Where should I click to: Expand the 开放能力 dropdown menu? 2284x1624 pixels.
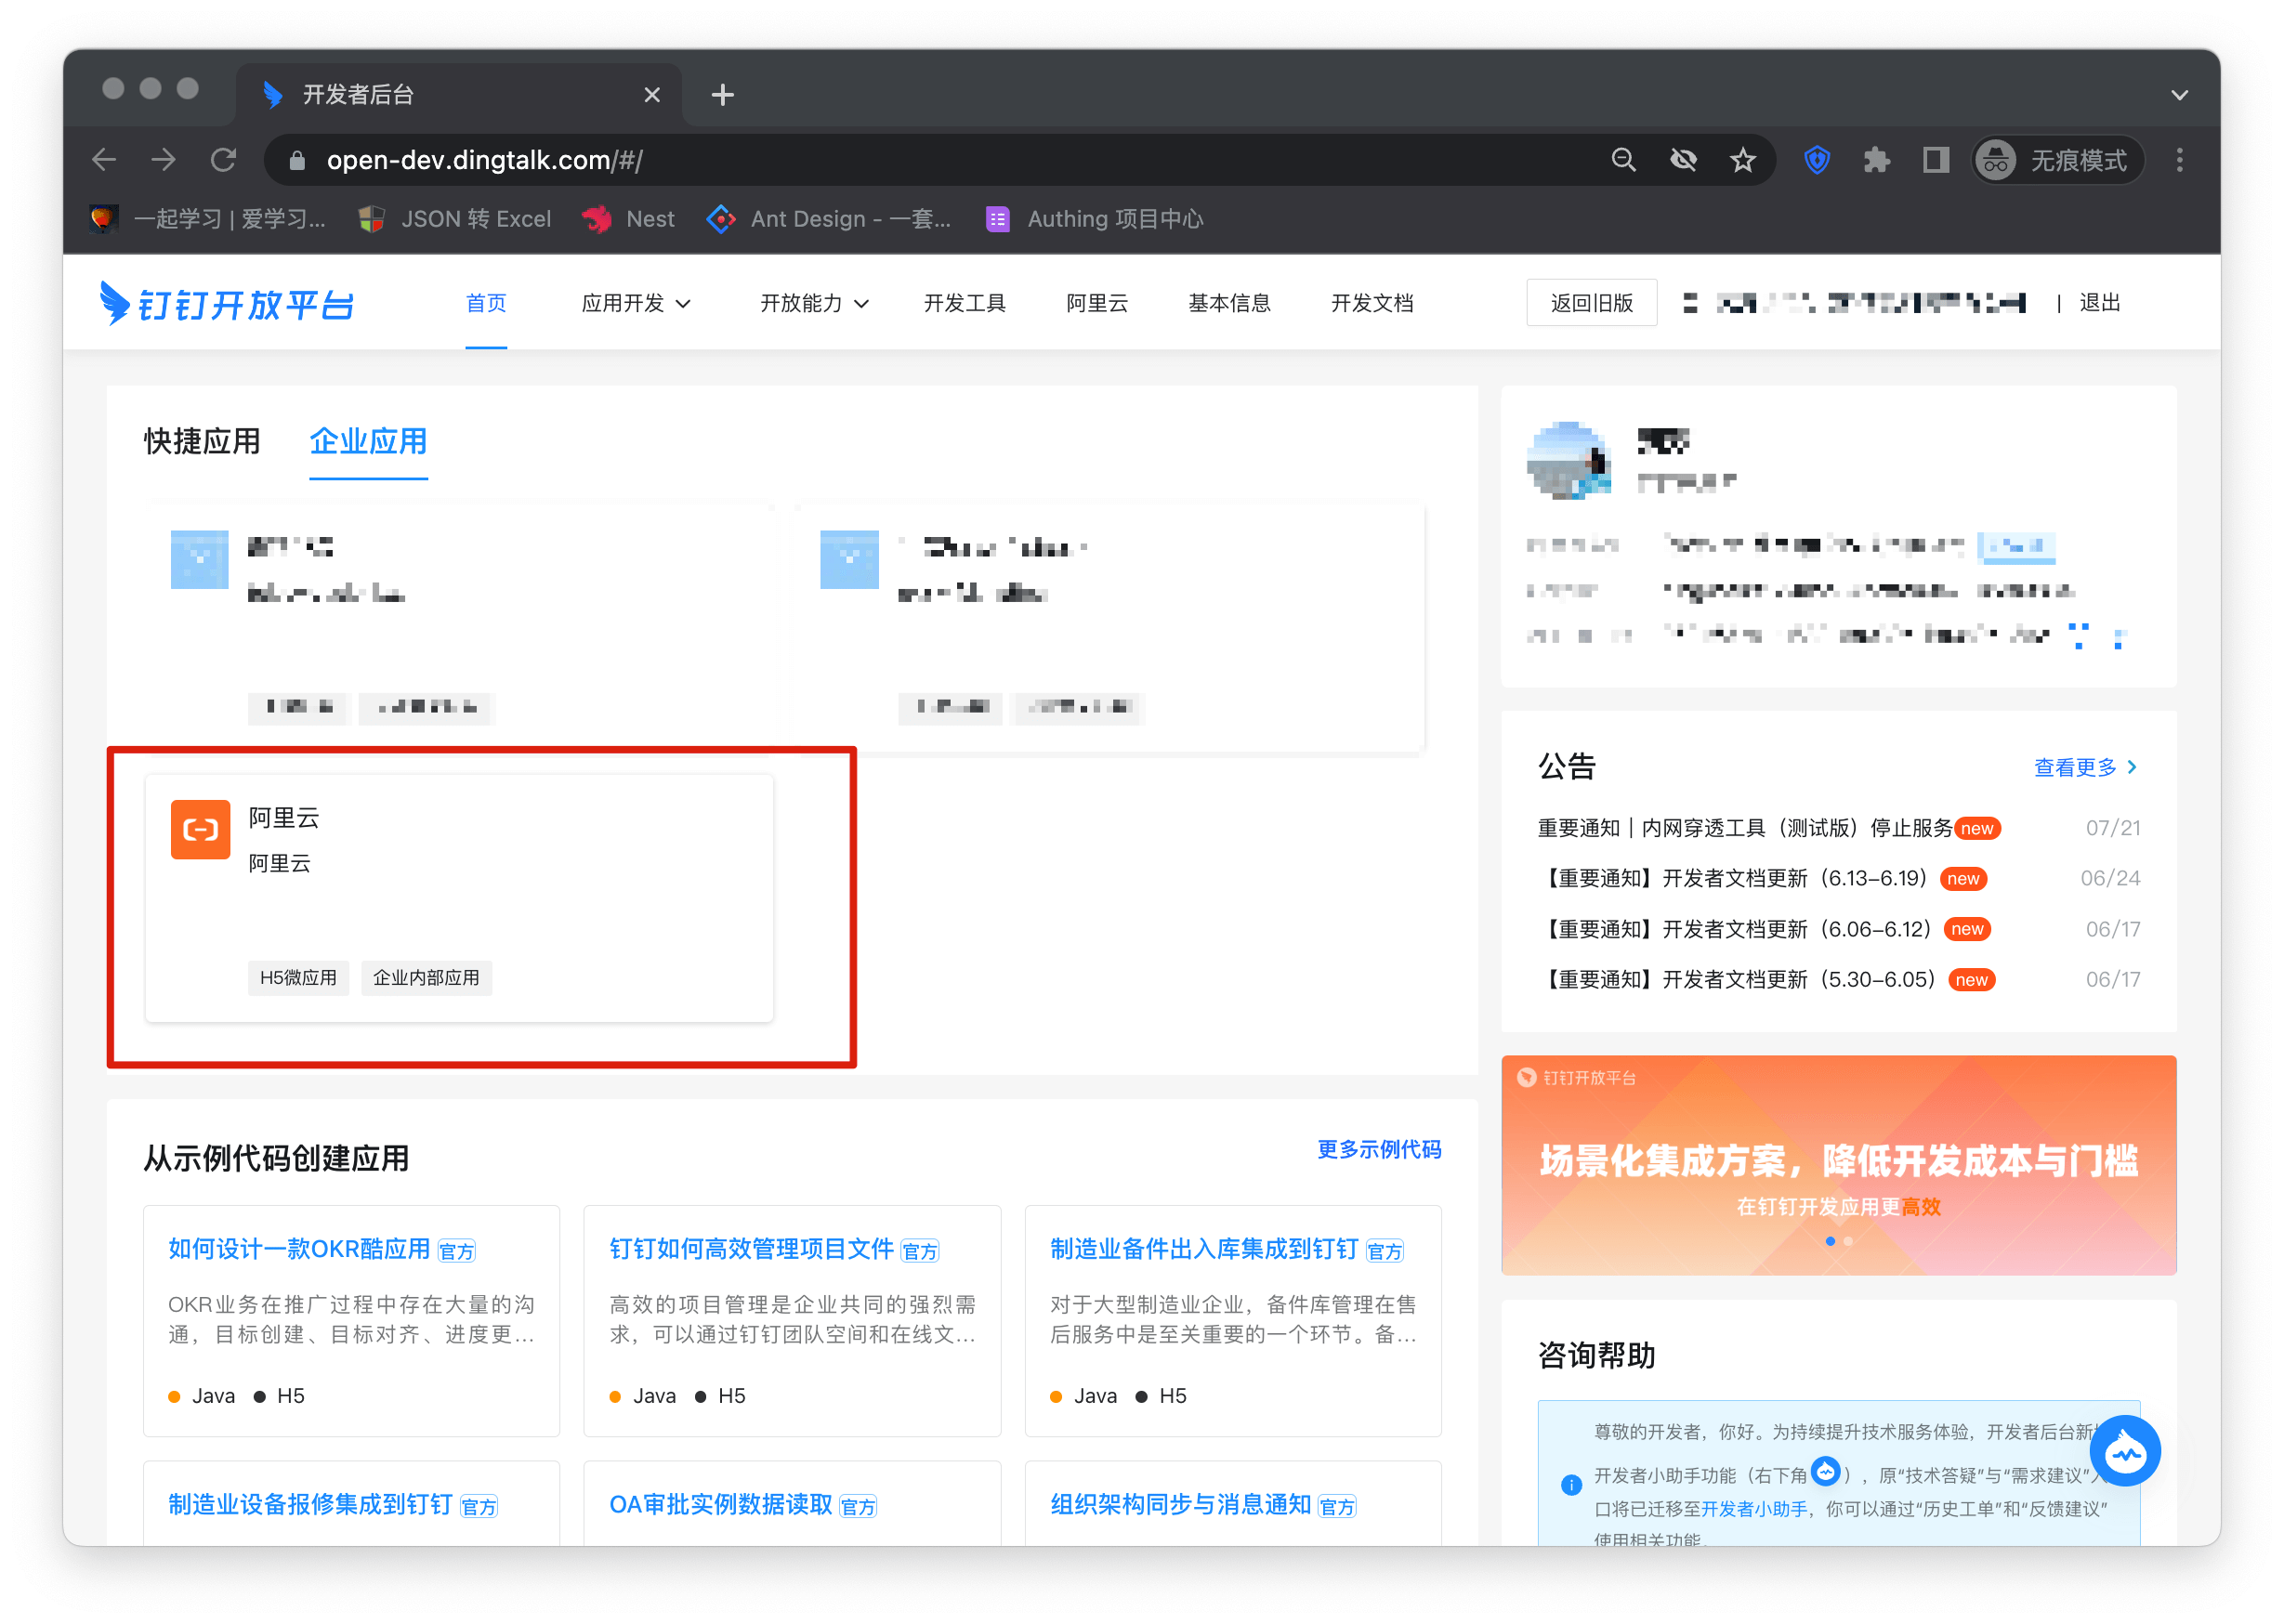pos(813,303)
